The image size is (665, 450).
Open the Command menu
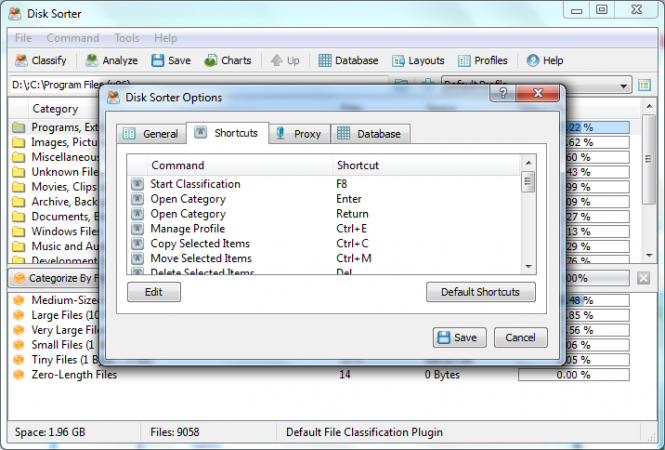[73, 38]
